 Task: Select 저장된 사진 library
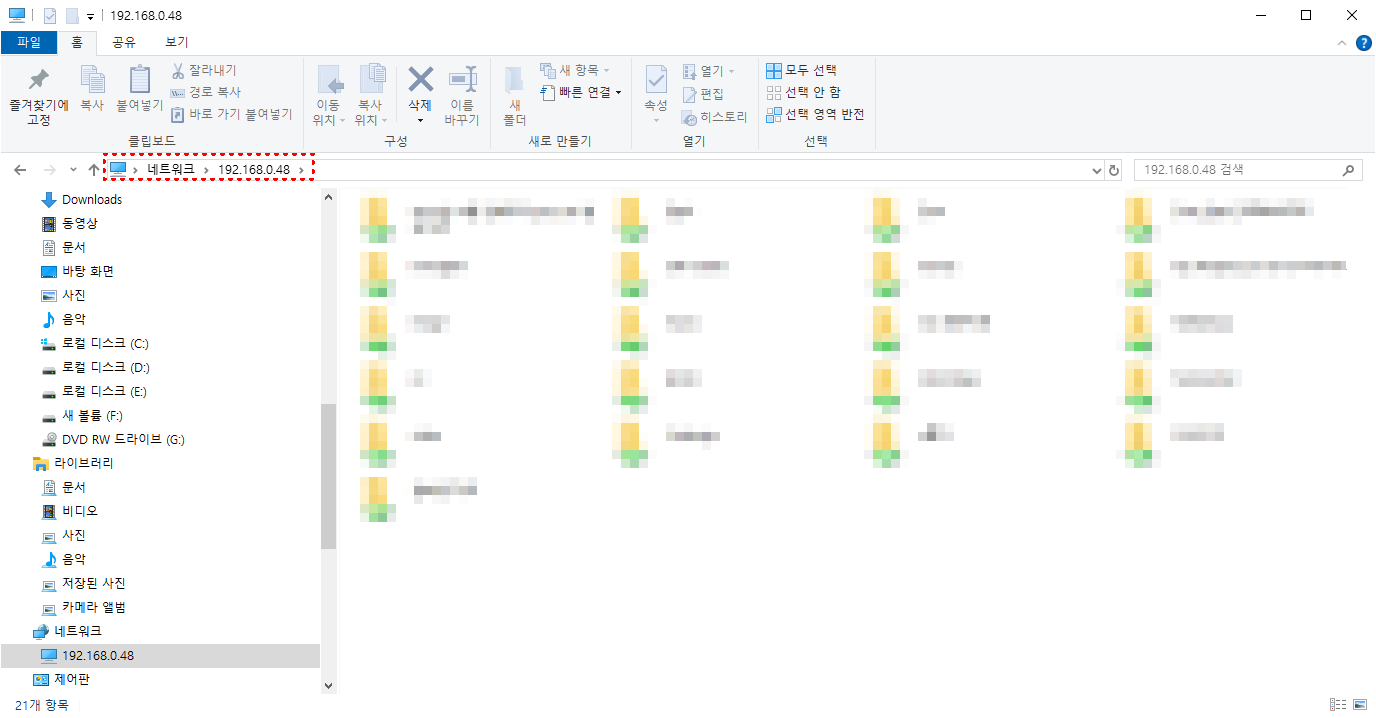[x=93, y=583]
